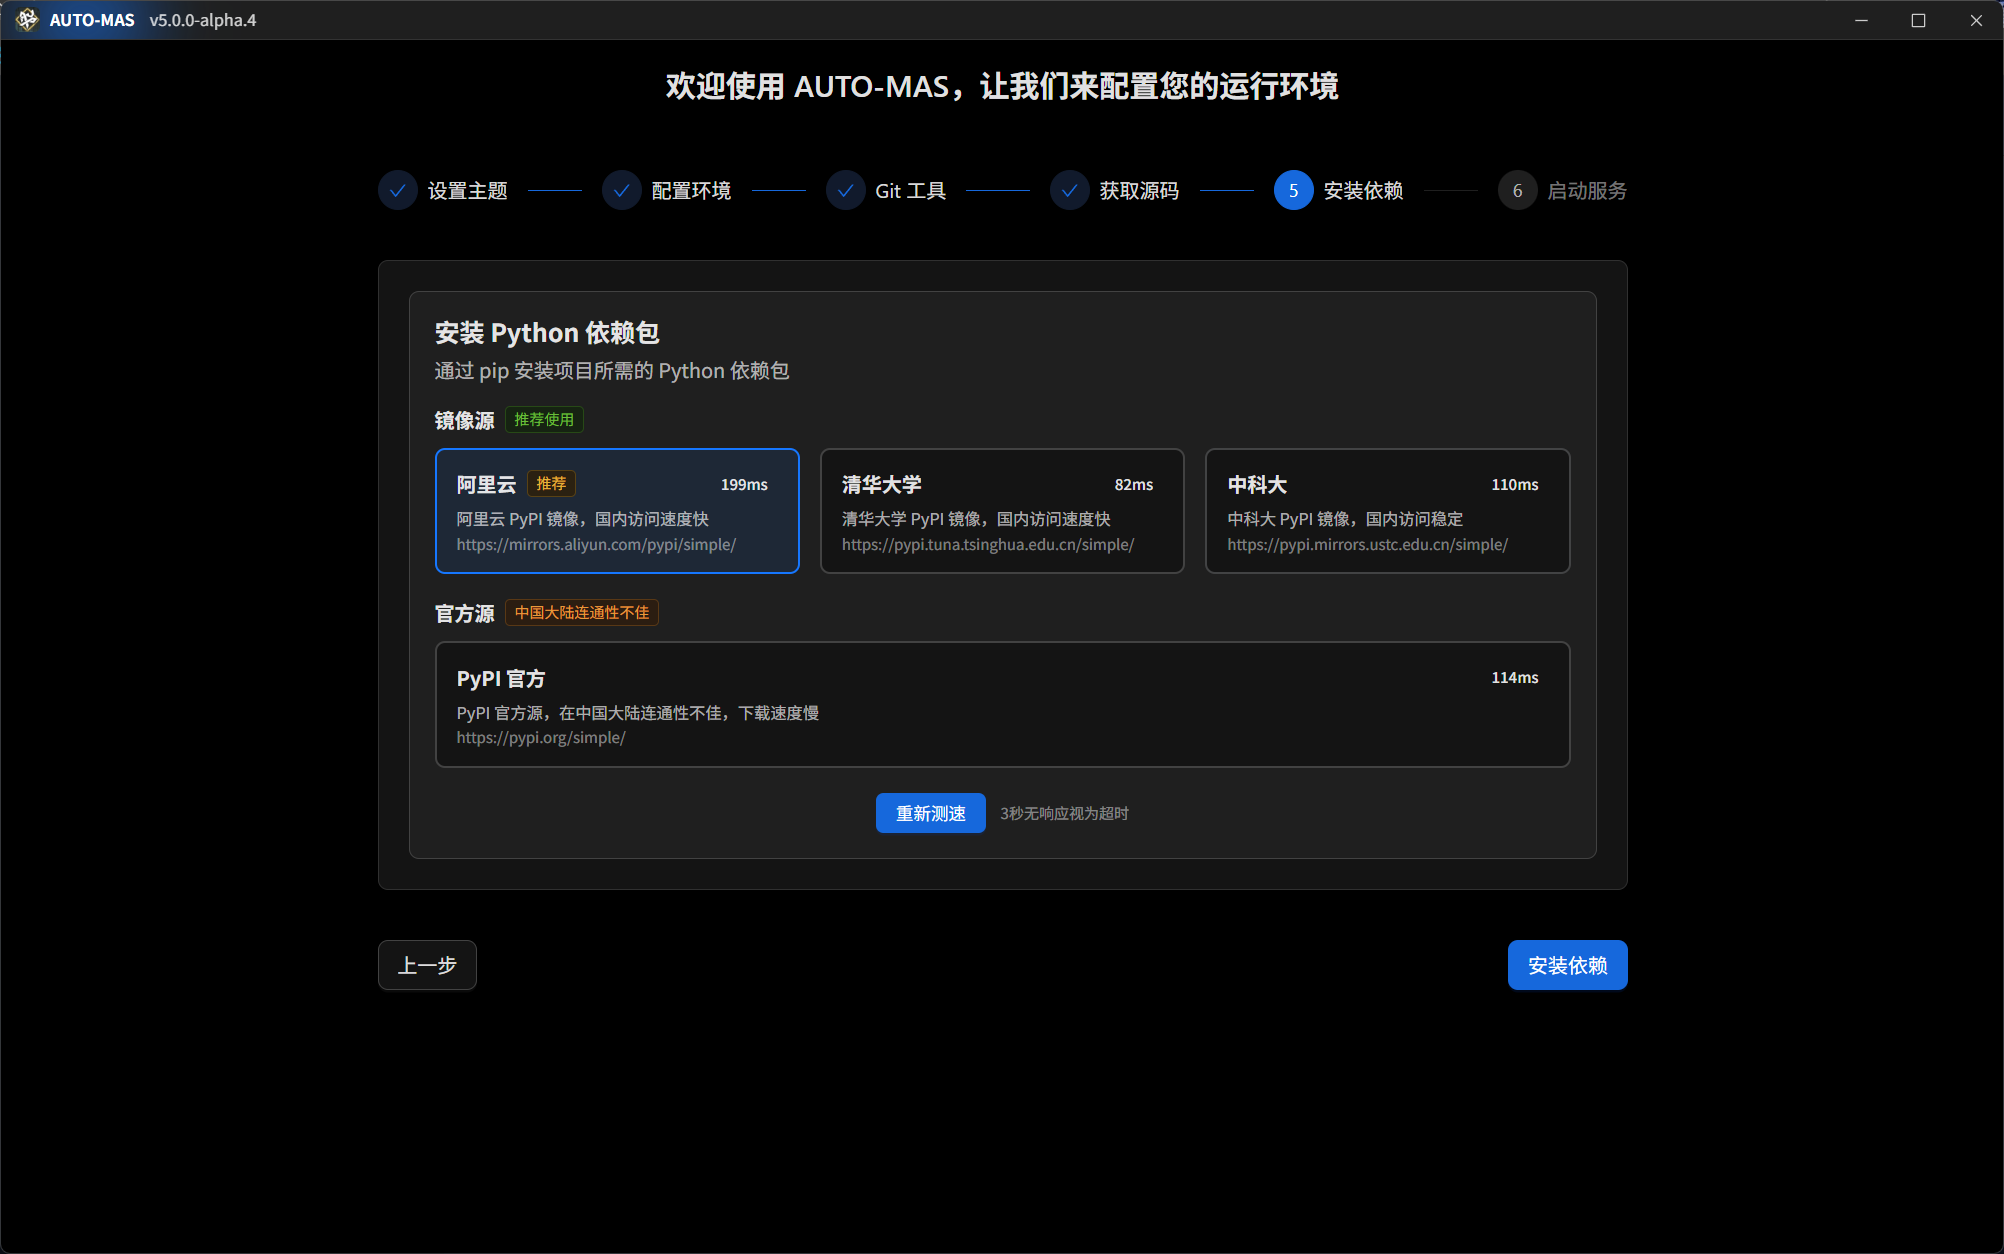Image resolution: width=2004 pixels, height=1254 pixels.
Task: Click the 199ms latency reading on 阿里云
Action: (744, 484)
